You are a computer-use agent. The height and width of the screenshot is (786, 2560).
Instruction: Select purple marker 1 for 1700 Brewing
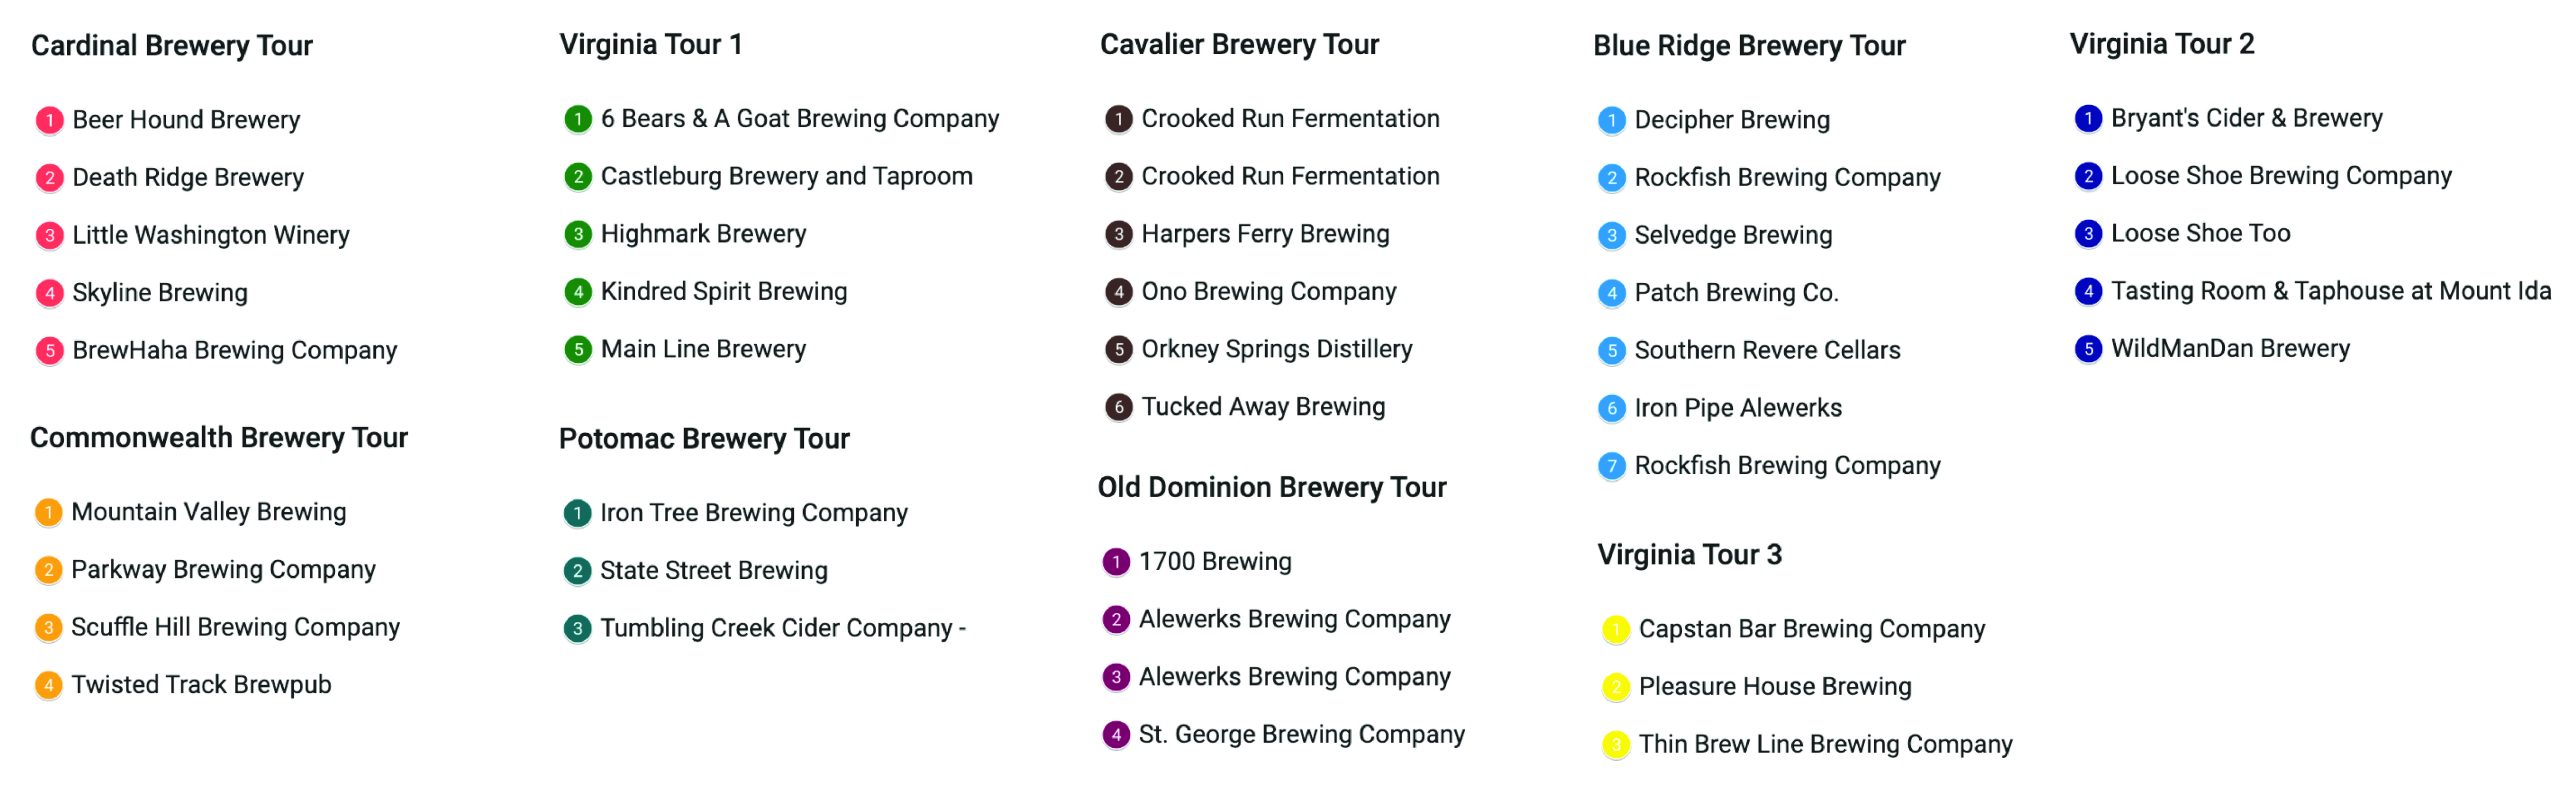[1116, 562]
